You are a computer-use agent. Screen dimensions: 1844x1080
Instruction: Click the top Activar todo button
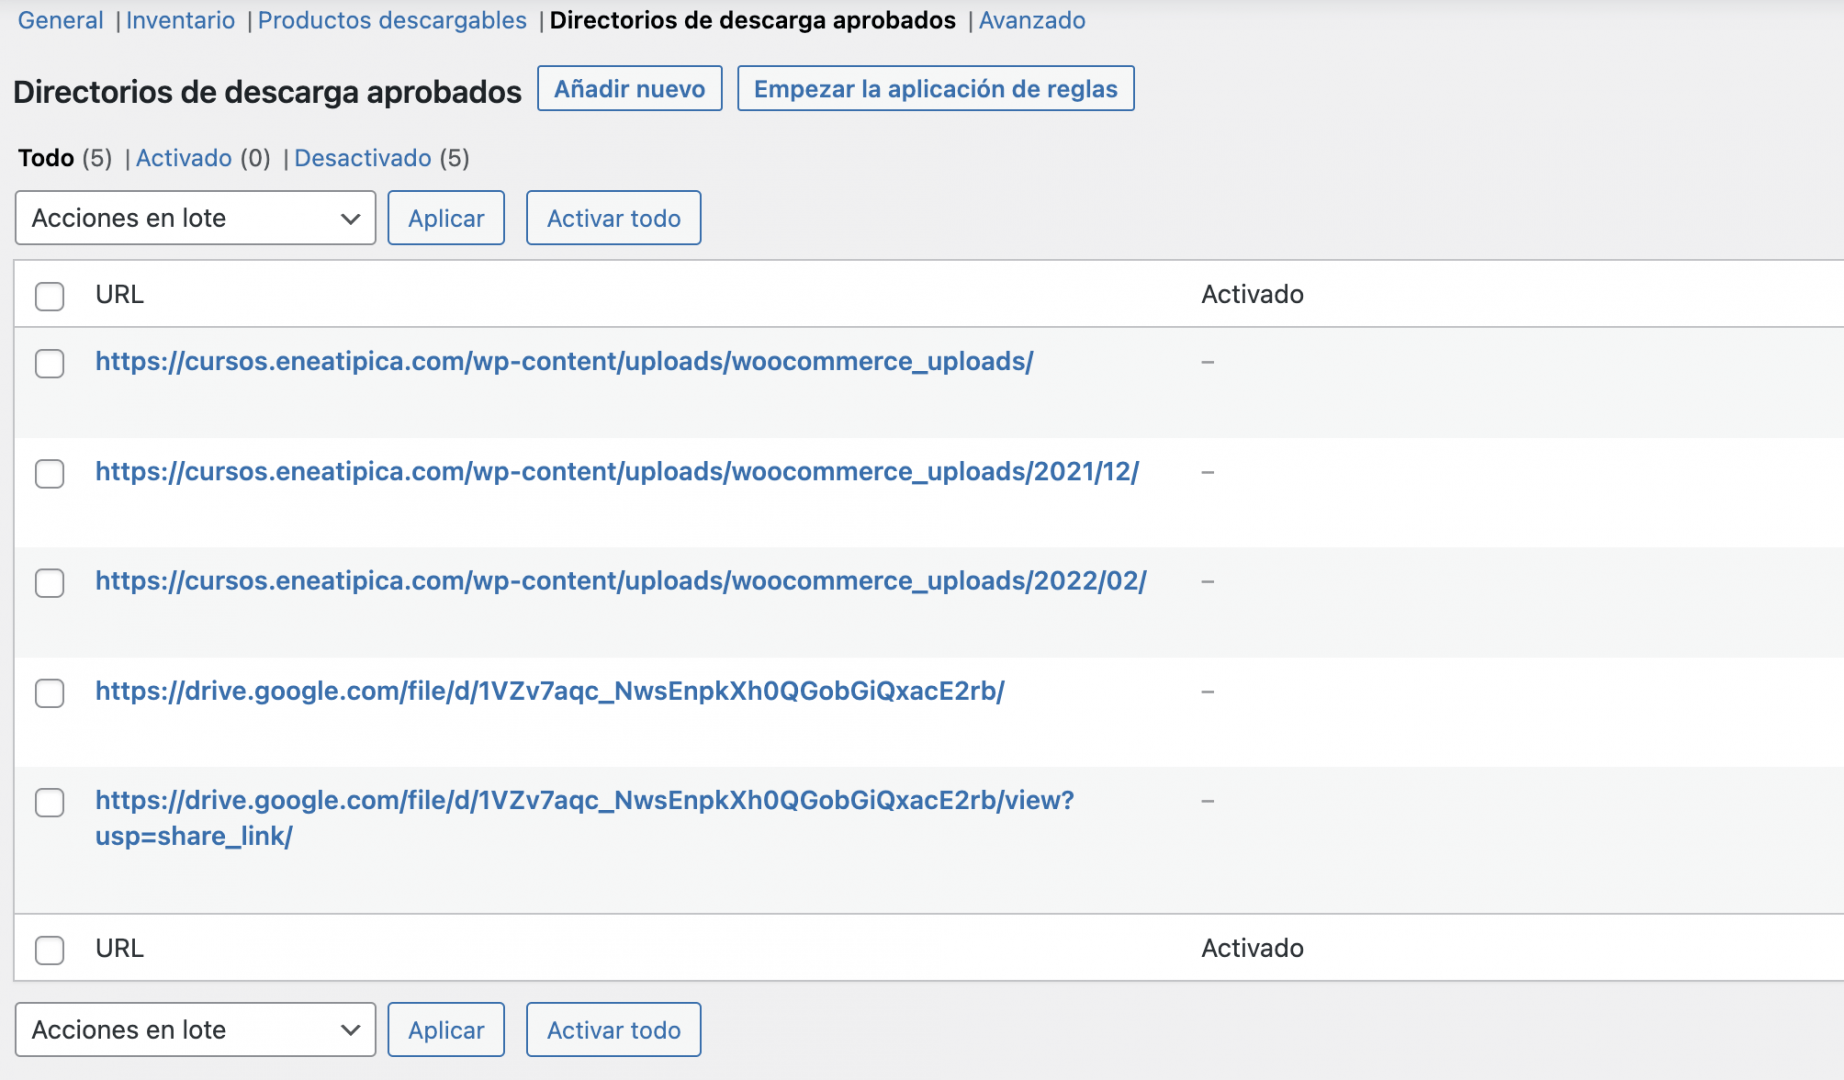point(614,218)
